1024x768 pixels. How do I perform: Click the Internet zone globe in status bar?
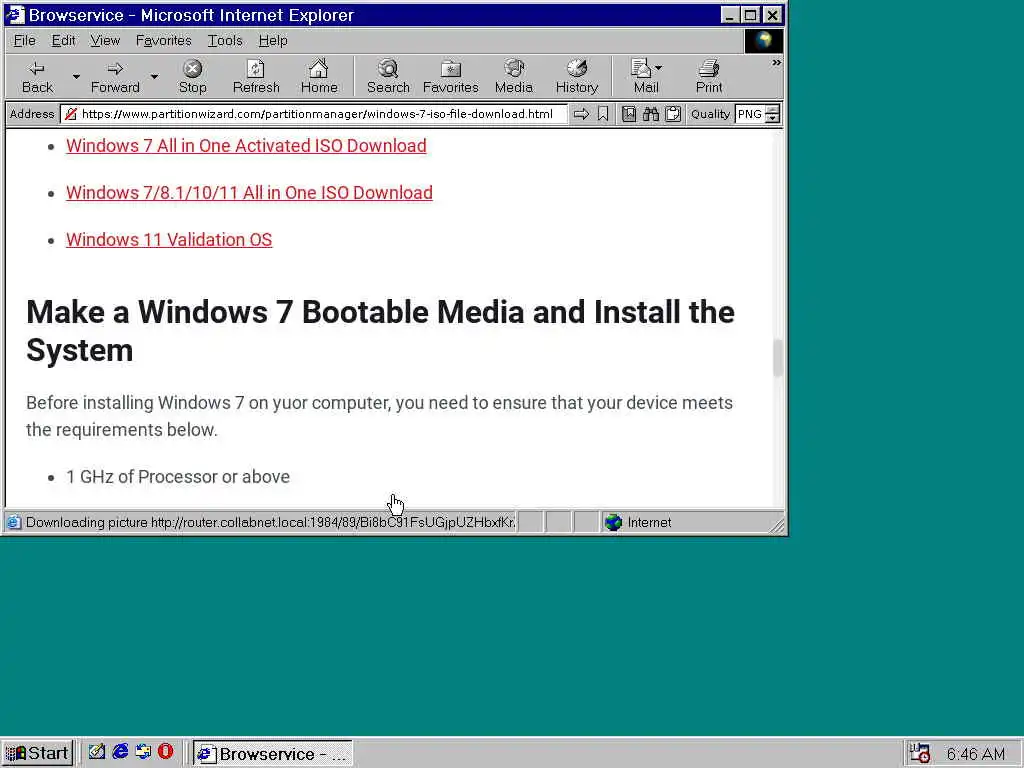click(x=613, y=522)
